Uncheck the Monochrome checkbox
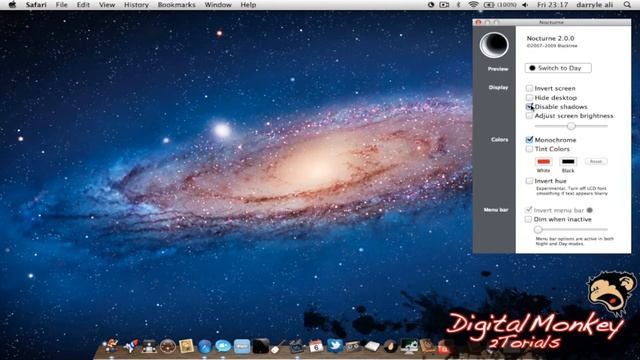 point(529,140)
